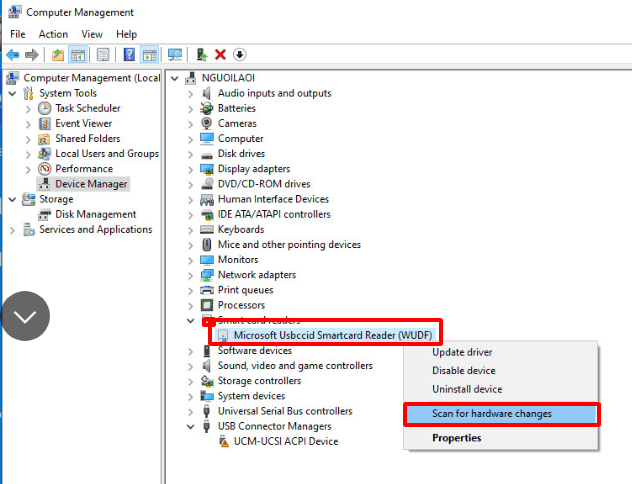Image resolution: width=632 pixels, height=484 pixels.
Task: Click the Update device driver toolbar icon
Action: point(202,54)
